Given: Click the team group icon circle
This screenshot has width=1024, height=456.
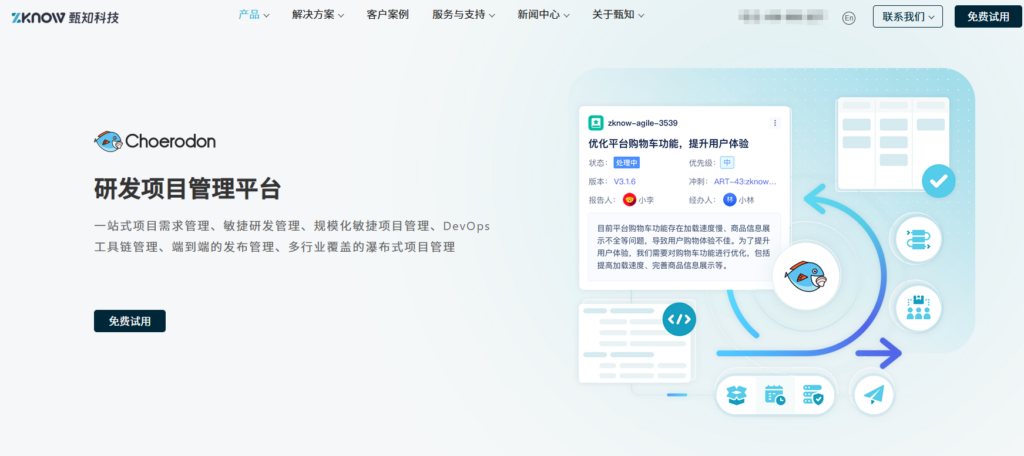Looking at the screenshot, I should [917, 308].
